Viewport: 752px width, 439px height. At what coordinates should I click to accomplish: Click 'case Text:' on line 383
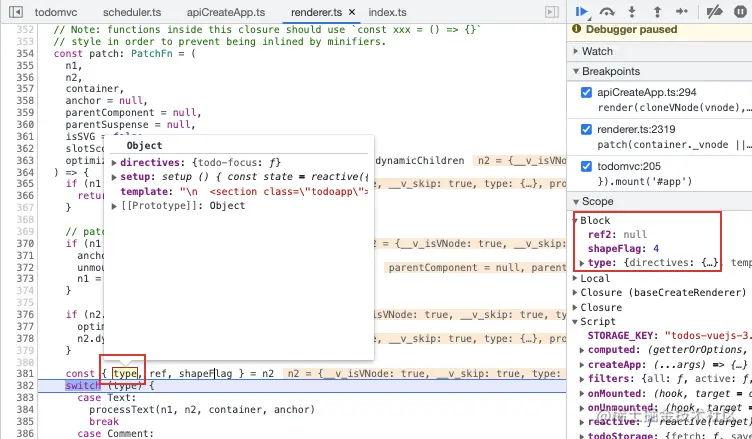pos(107,397)
